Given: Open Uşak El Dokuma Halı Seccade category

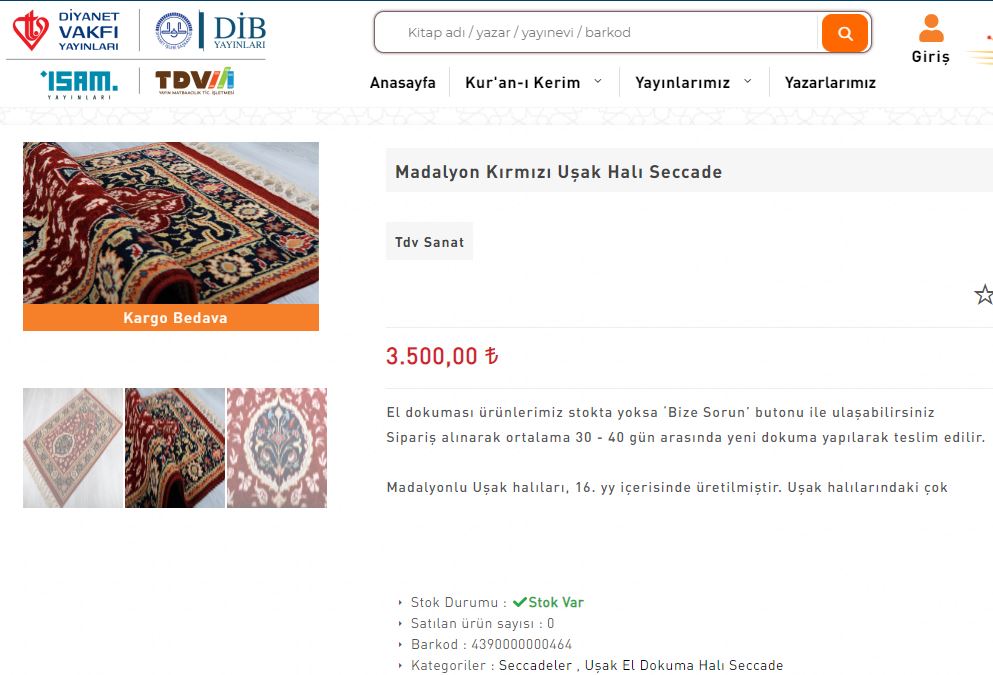Looking at the screenshot, I should point(684,666).
